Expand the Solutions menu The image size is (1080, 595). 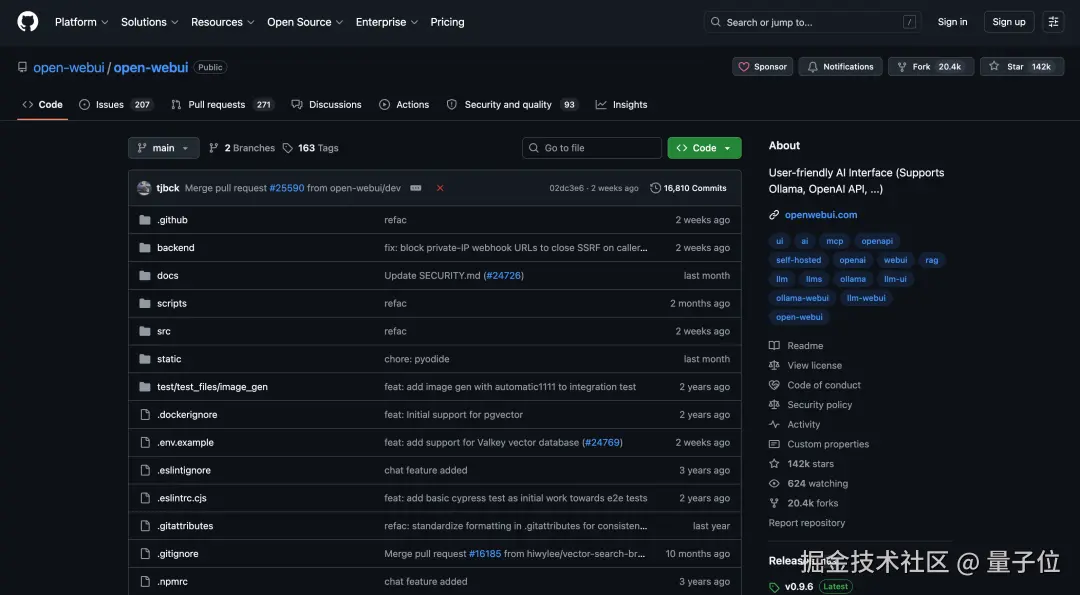tap(149, 22)
